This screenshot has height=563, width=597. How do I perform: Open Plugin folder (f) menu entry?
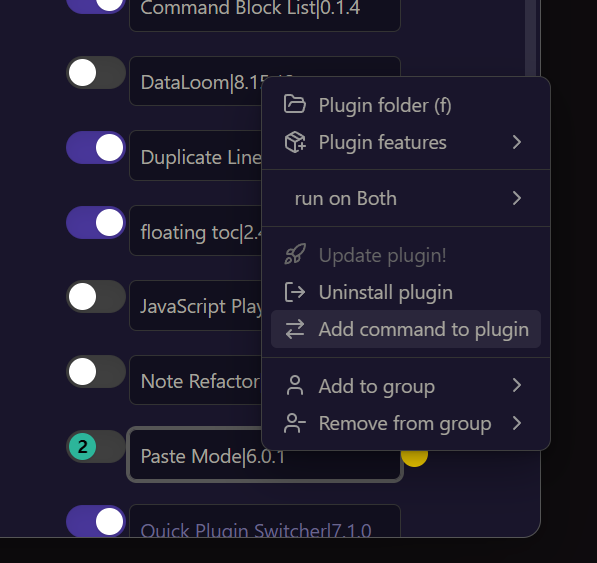click(x=406, y=105)
